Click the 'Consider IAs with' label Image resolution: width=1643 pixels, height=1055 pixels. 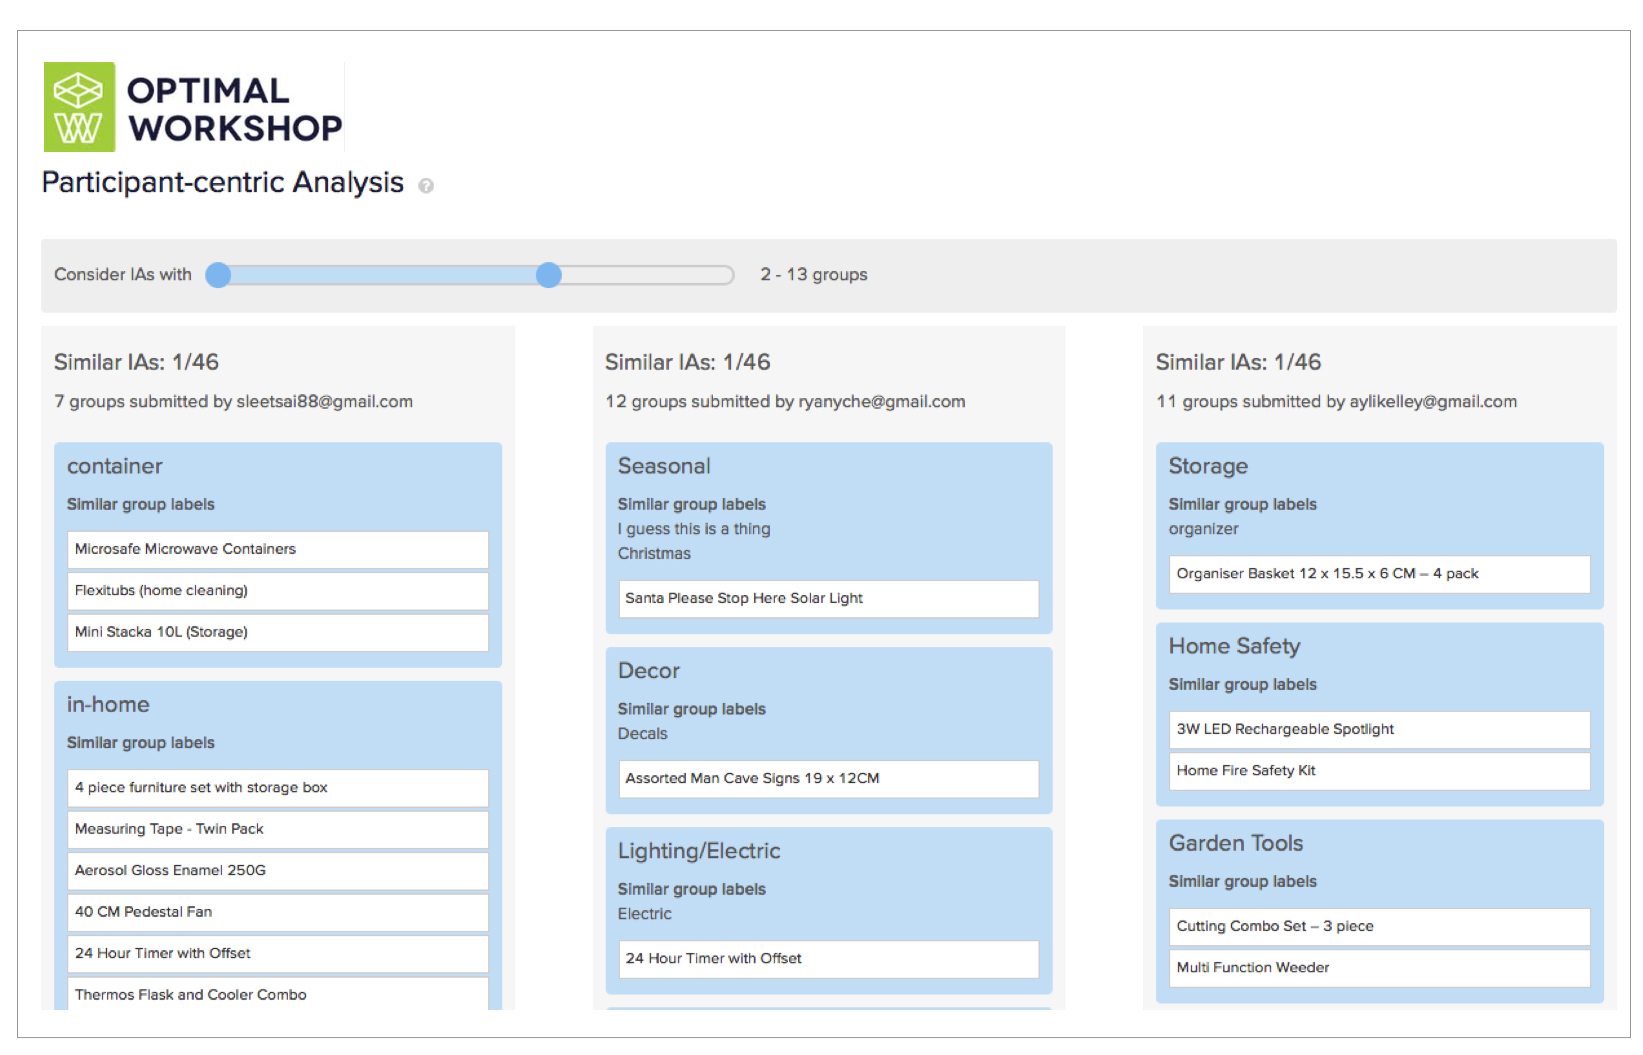pyautogui.click(x=123, y=275)
